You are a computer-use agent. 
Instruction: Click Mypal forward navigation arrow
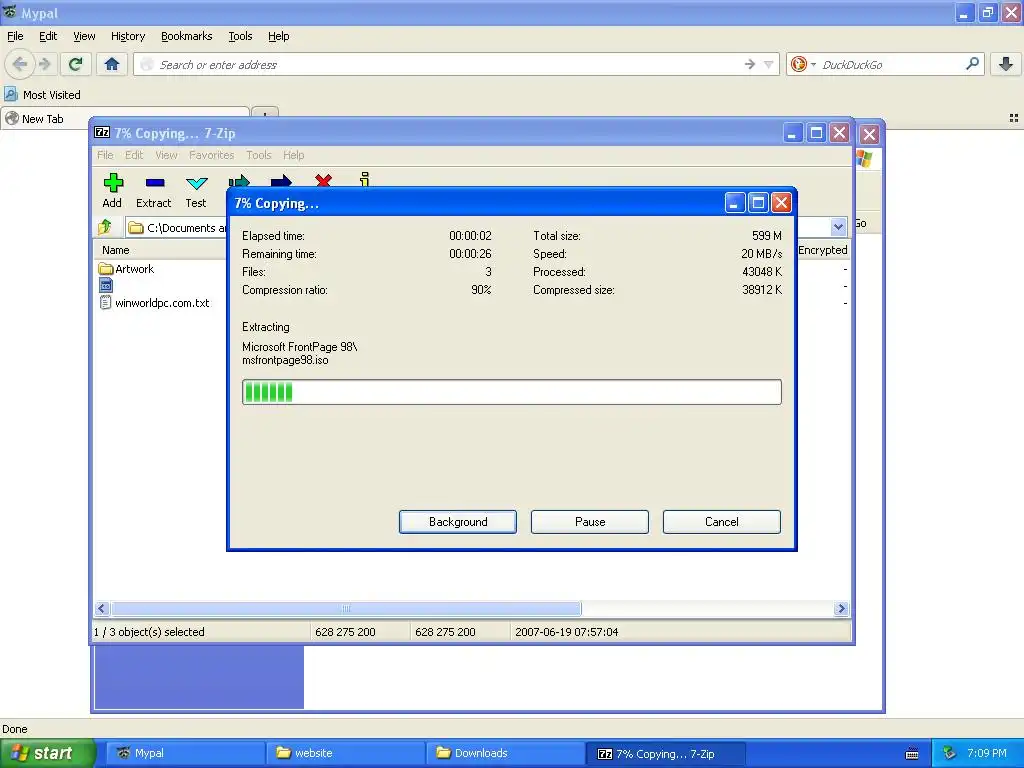click(x=44, y=64)
